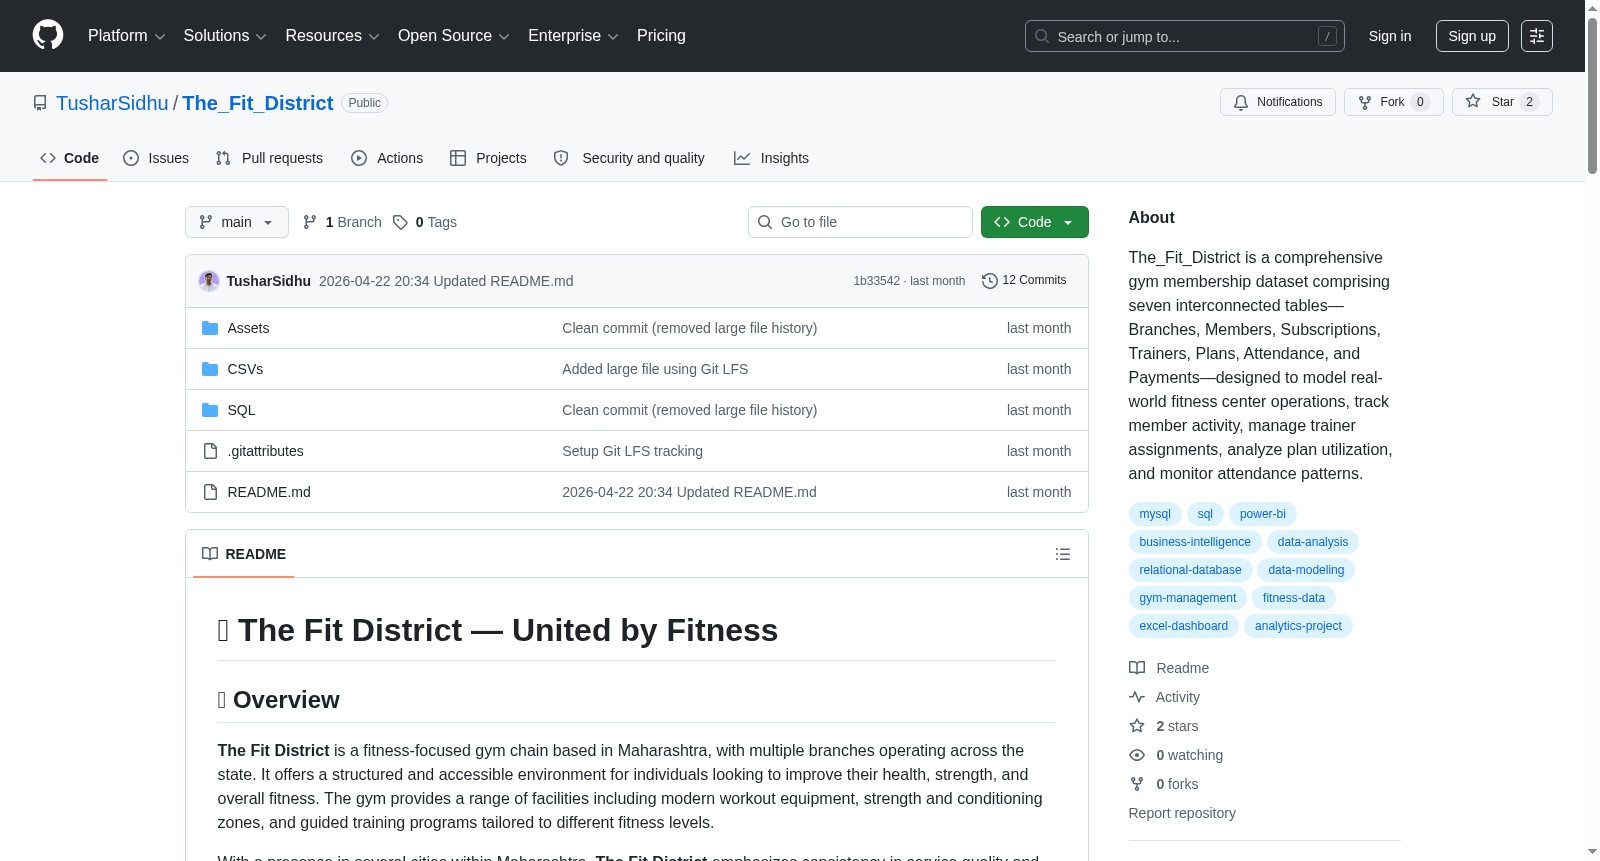Click the fork icon beside 0 forks

point(1137,784)
